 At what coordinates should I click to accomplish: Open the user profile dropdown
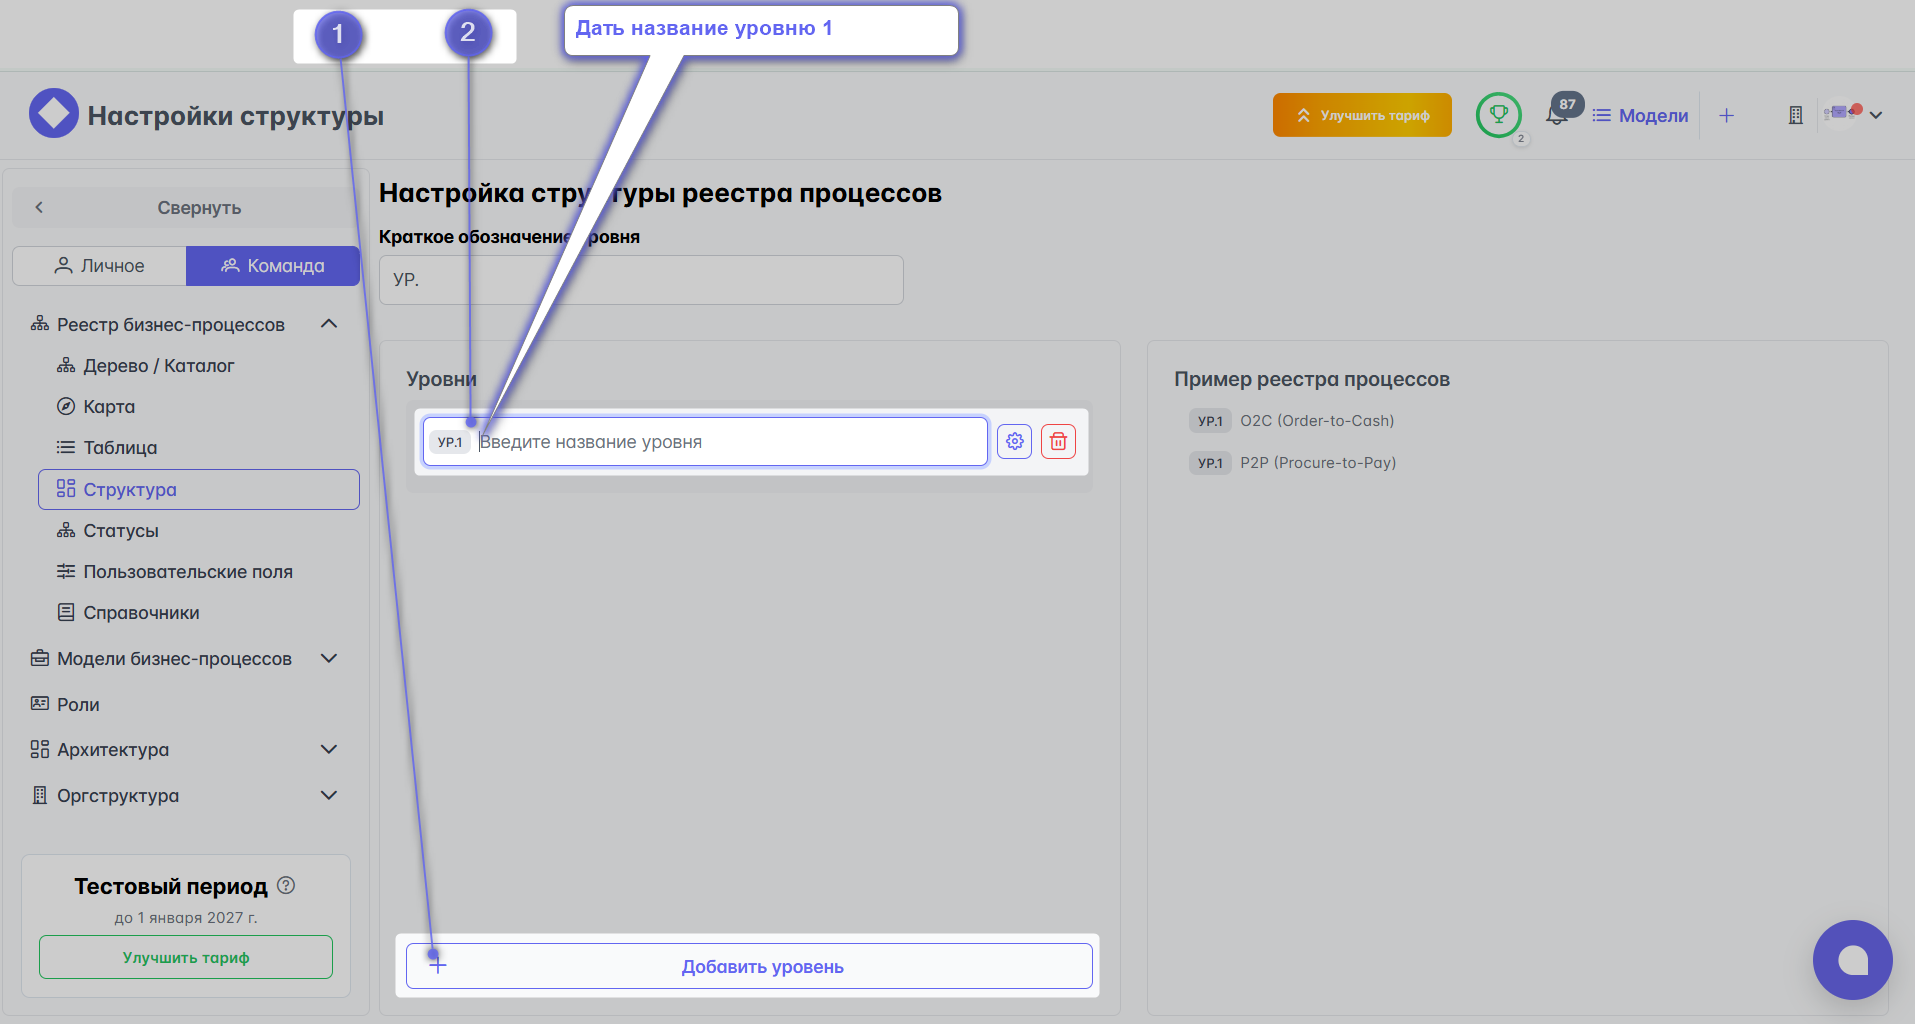click(1854, 115)
